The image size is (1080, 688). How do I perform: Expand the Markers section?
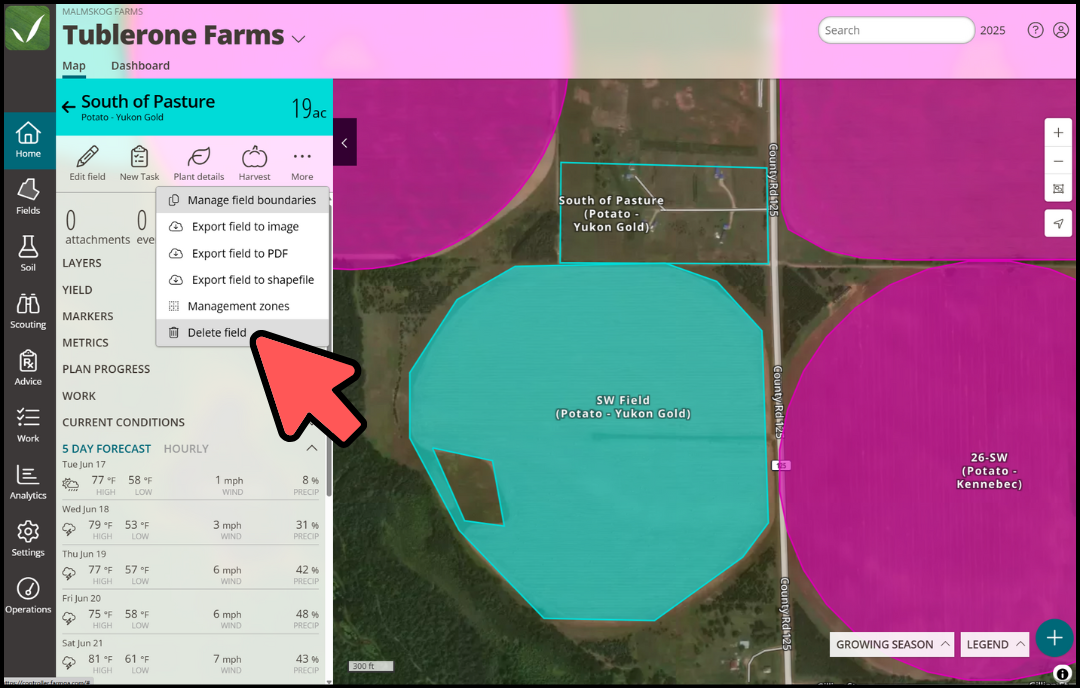pyautogui.click(x=87, y=316)
